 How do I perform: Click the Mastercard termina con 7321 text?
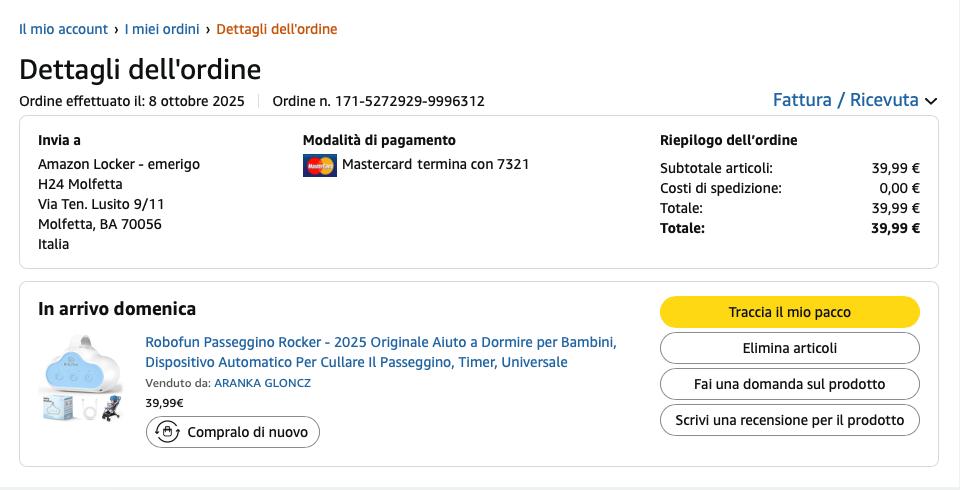436,164
